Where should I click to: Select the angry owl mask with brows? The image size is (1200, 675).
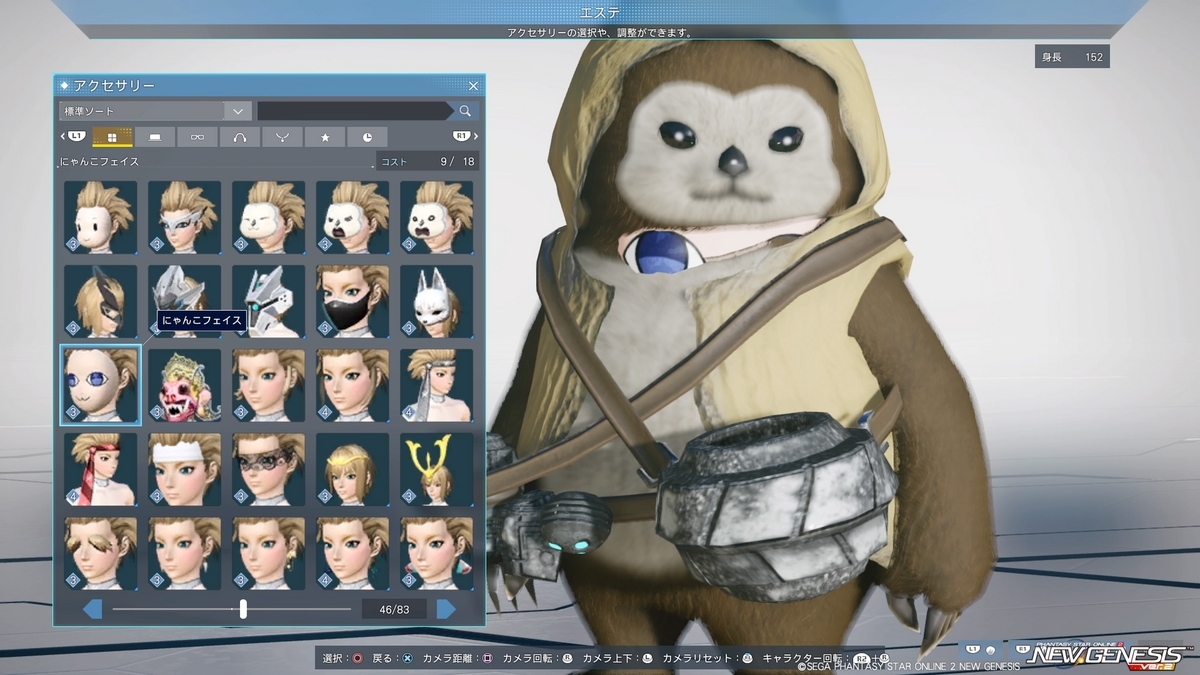[x=353, y=217]
